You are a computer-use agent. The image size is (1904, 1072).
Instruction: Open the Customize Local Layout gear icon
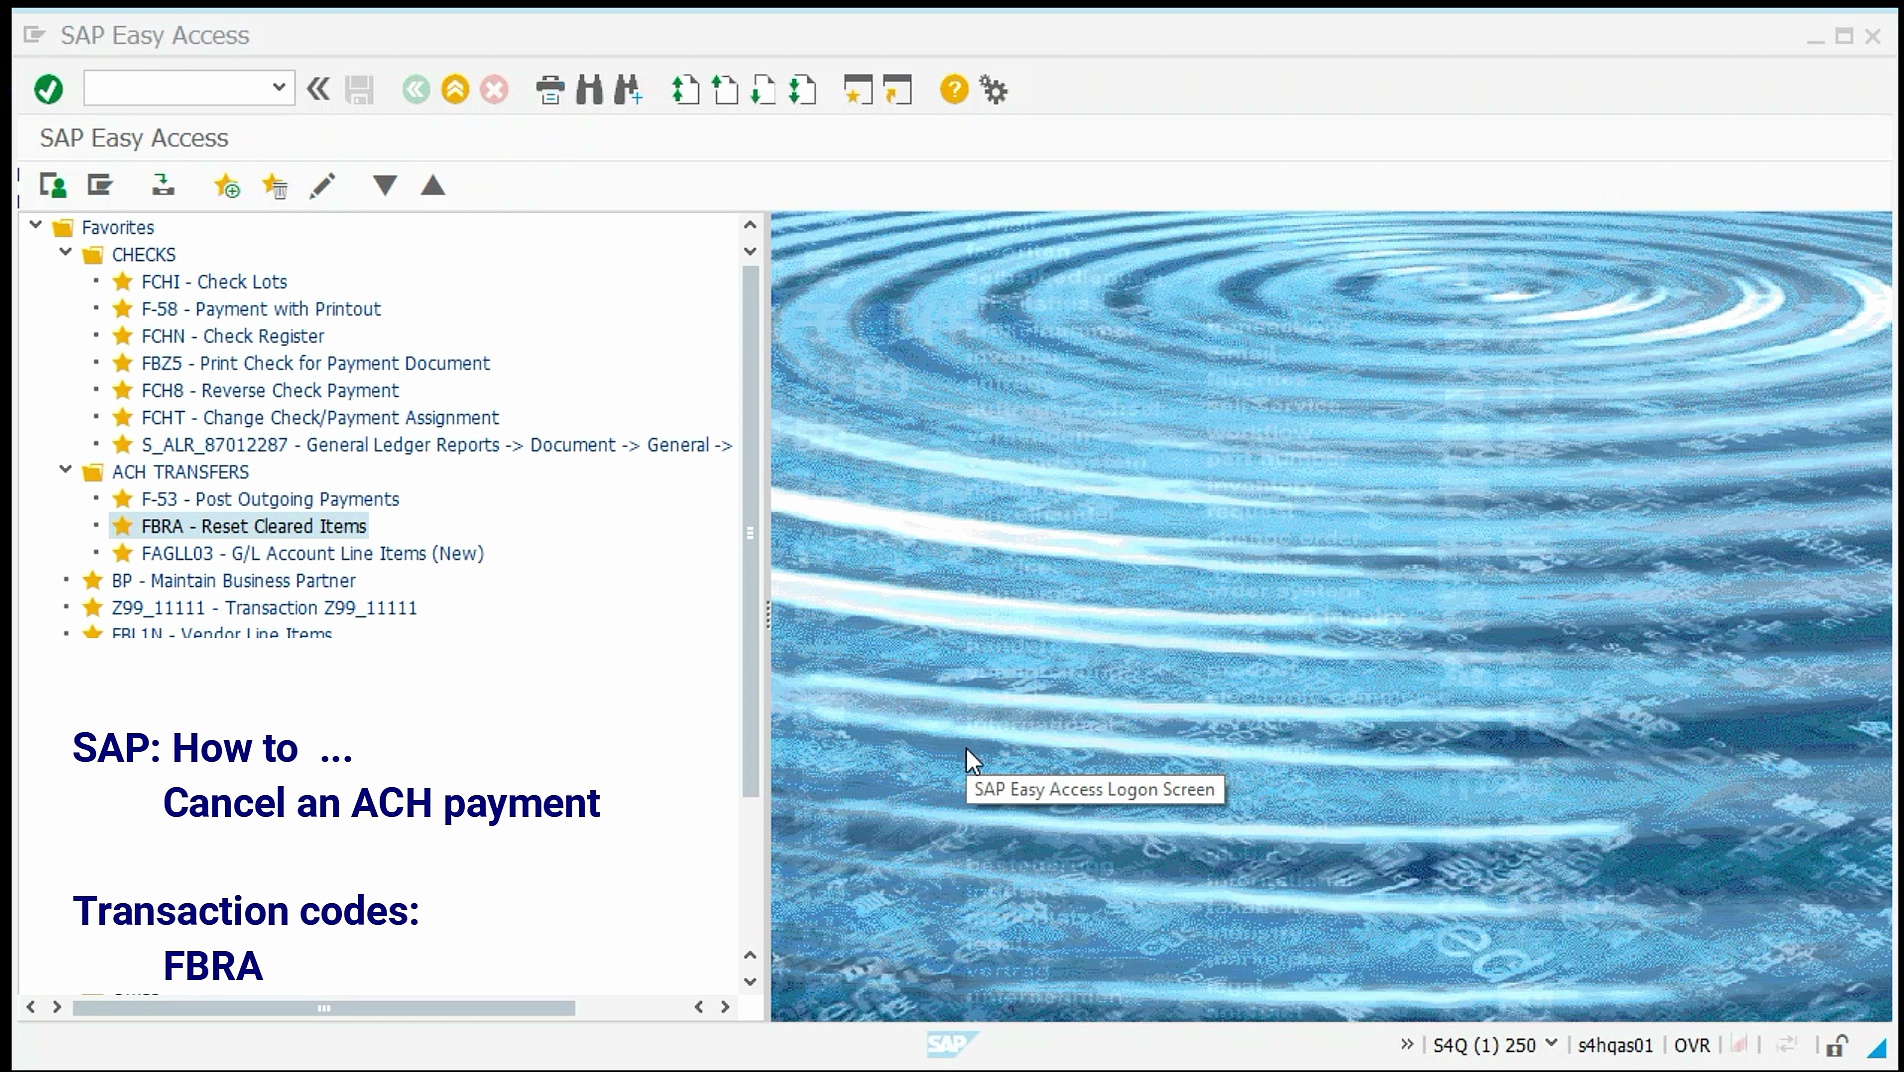pos(992,89)
